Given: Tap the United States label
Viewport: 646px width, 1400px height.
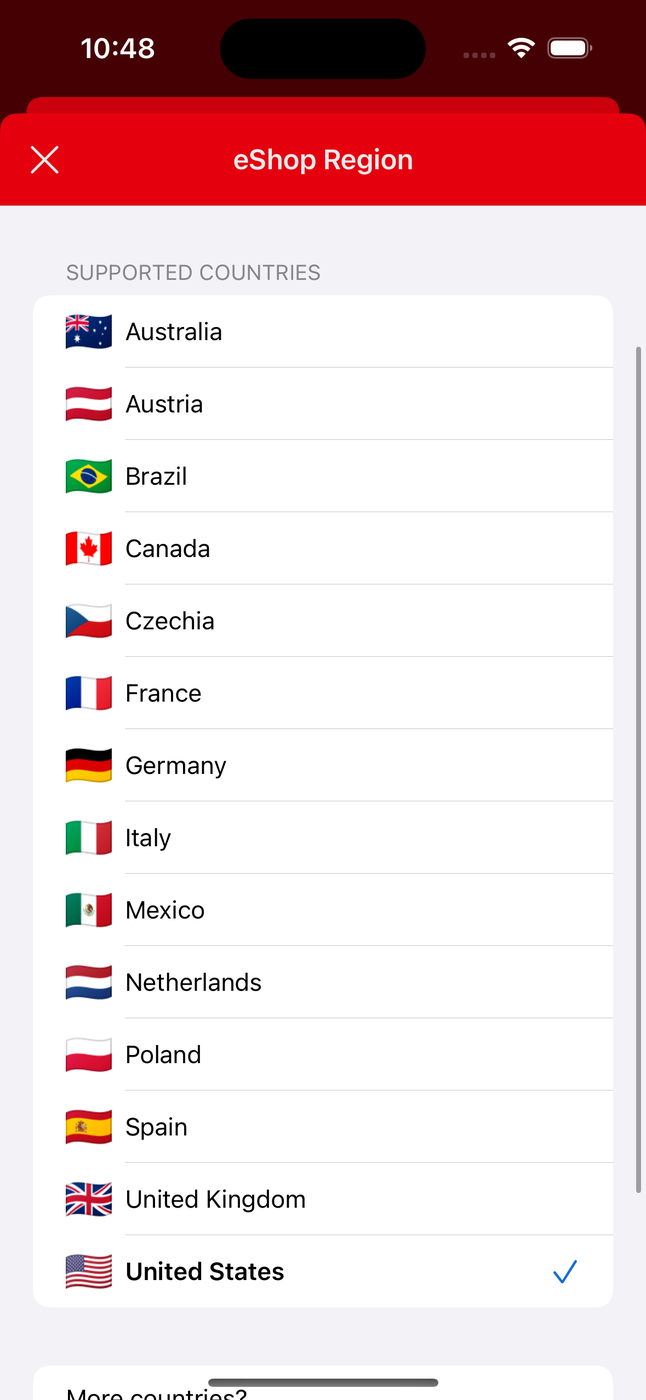Looking at the screenshot, I should (205, 1272).
